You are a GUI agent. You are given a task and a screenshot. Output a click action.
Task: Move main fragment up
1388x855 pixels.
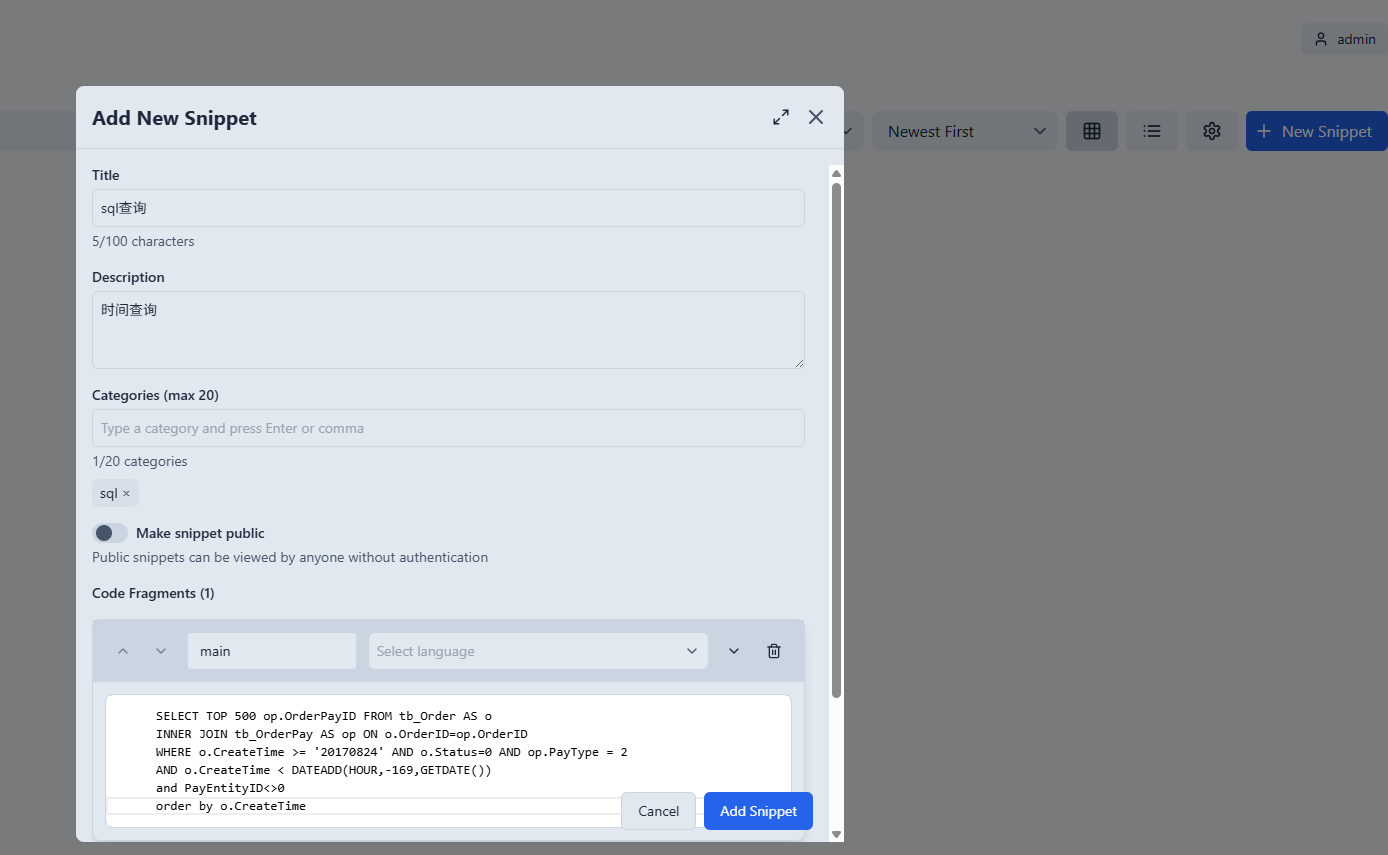(x=123, y=651)
